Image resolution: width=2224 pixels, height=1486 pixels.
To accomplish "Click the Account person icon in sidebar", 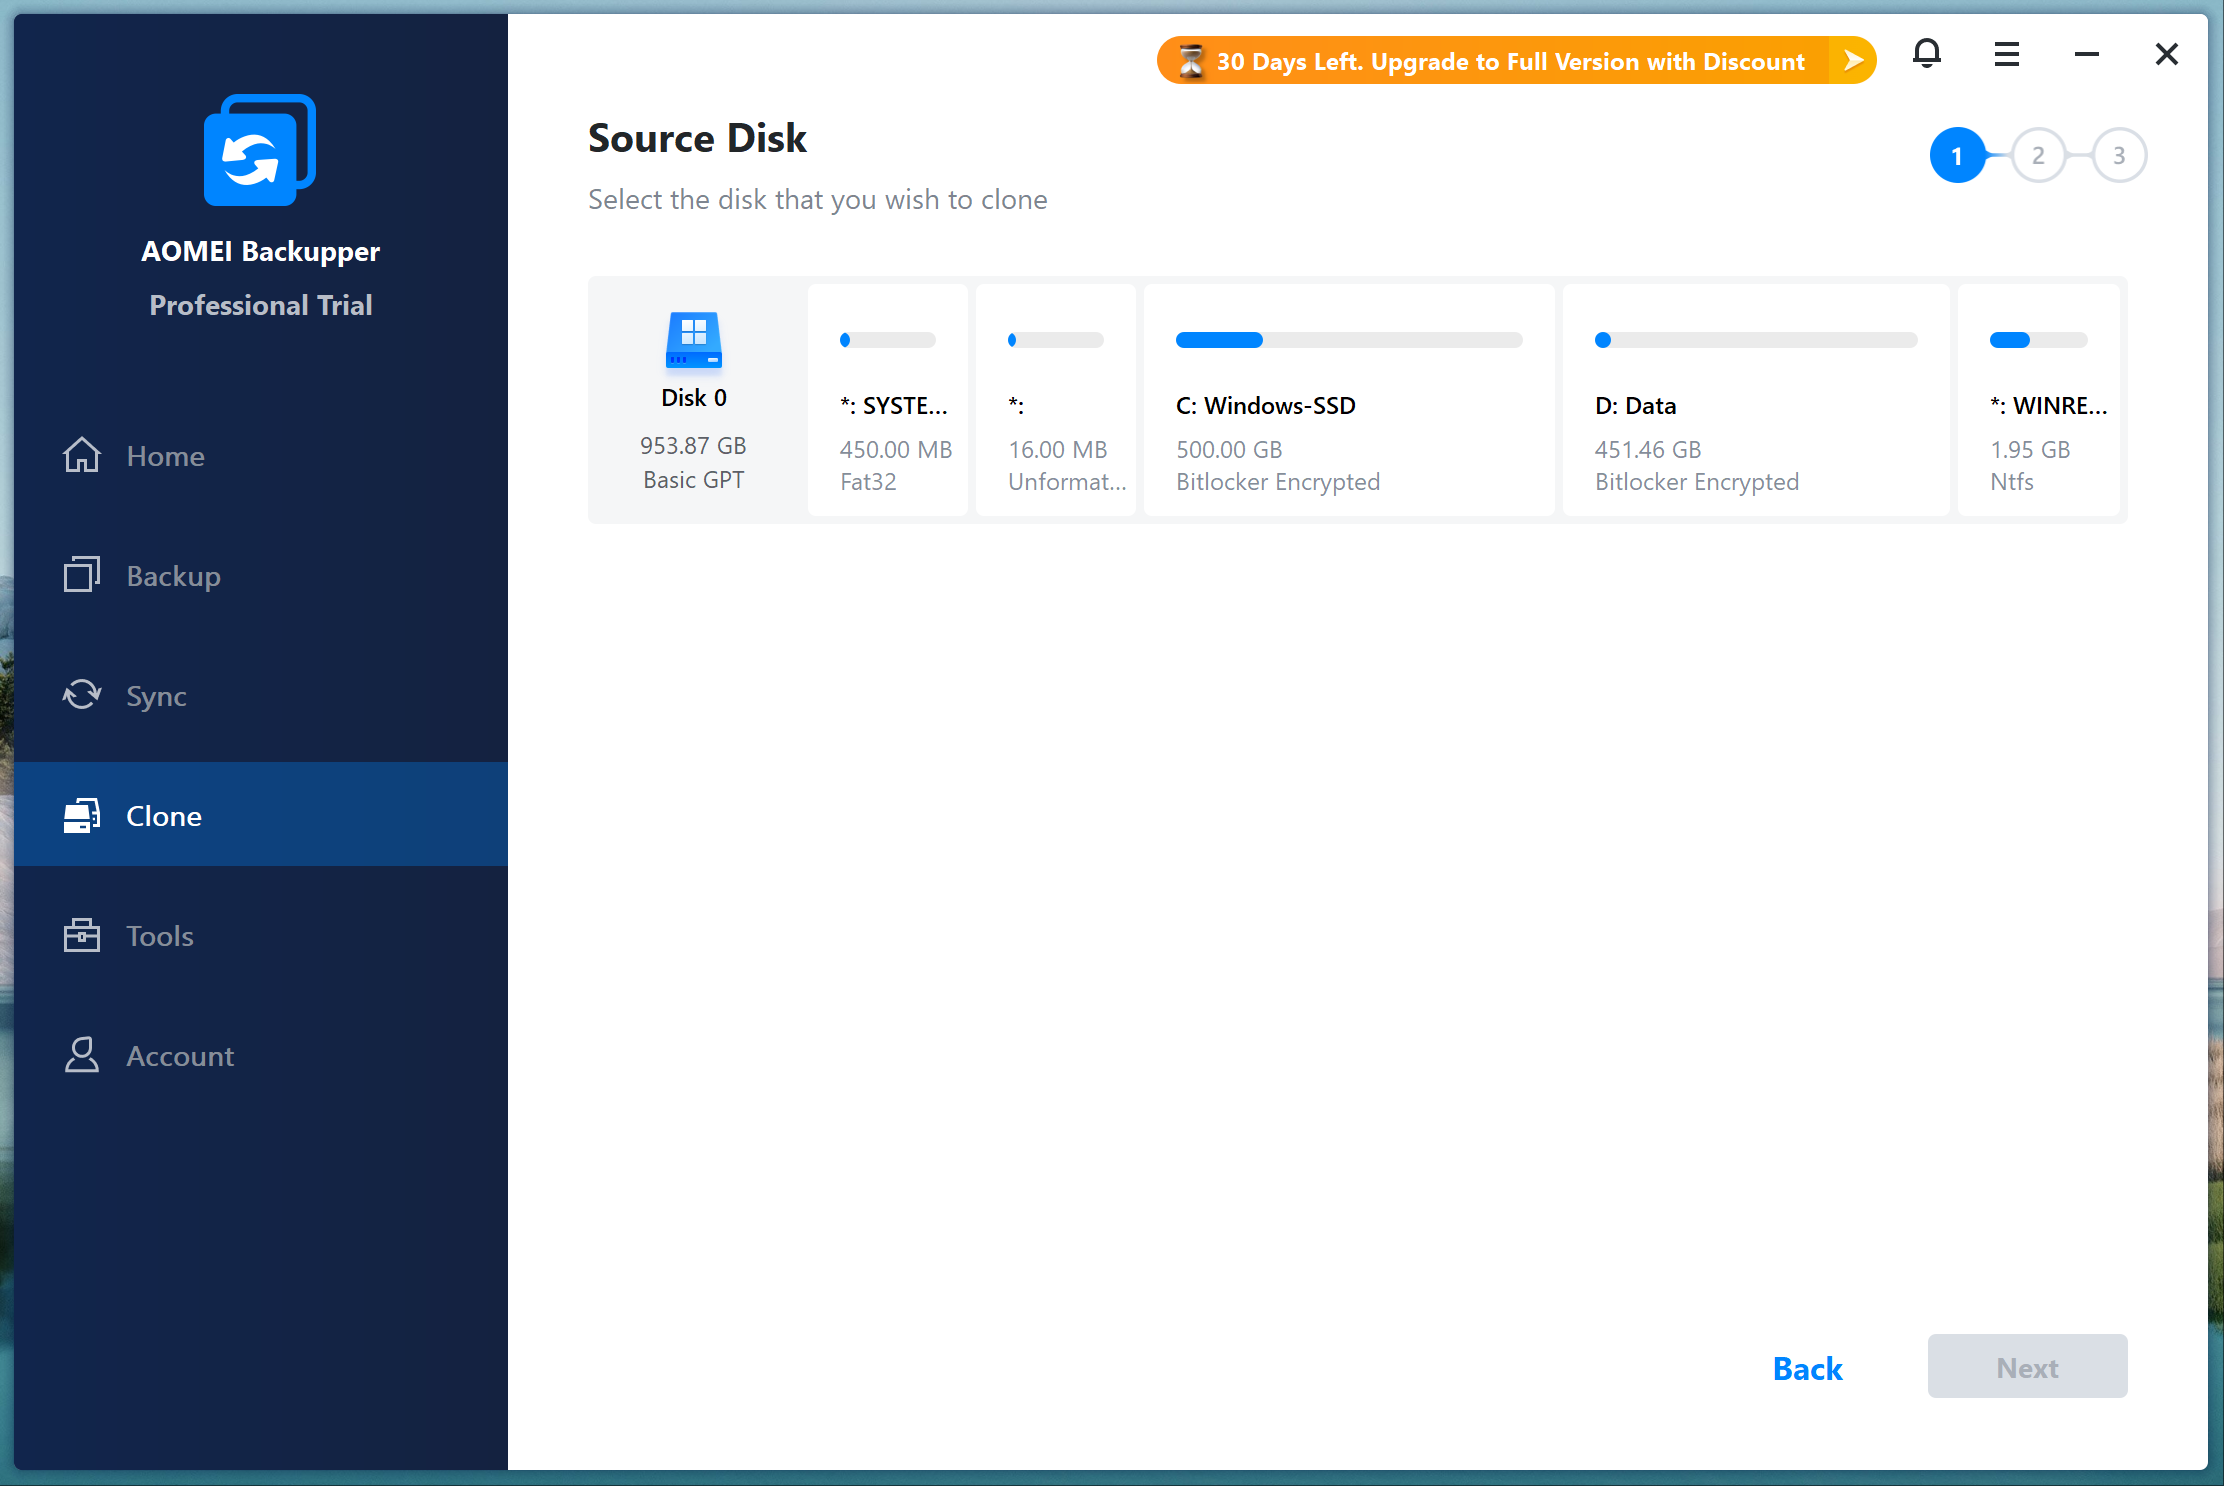I will tap(82, 1055).
